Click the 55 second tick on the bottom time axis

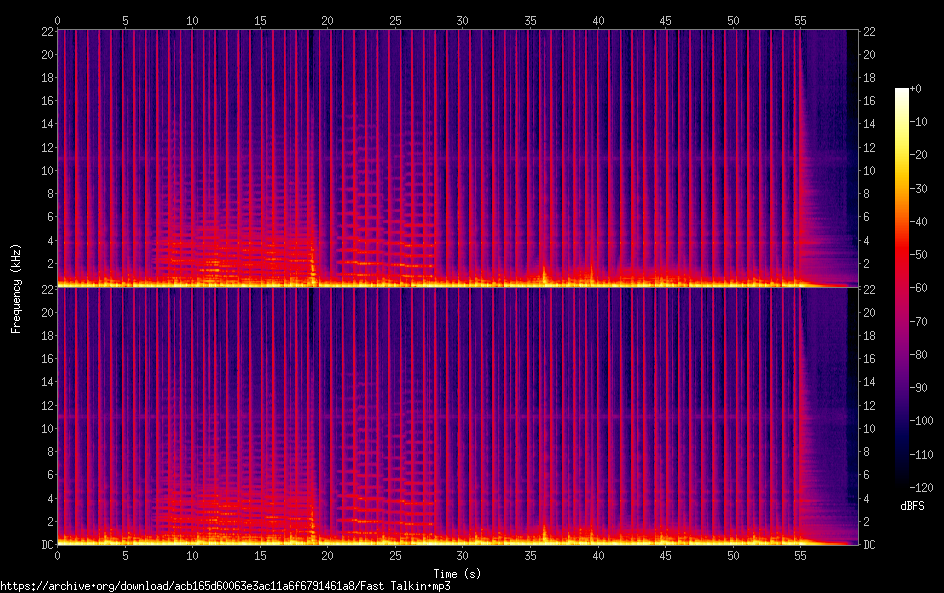800,554
